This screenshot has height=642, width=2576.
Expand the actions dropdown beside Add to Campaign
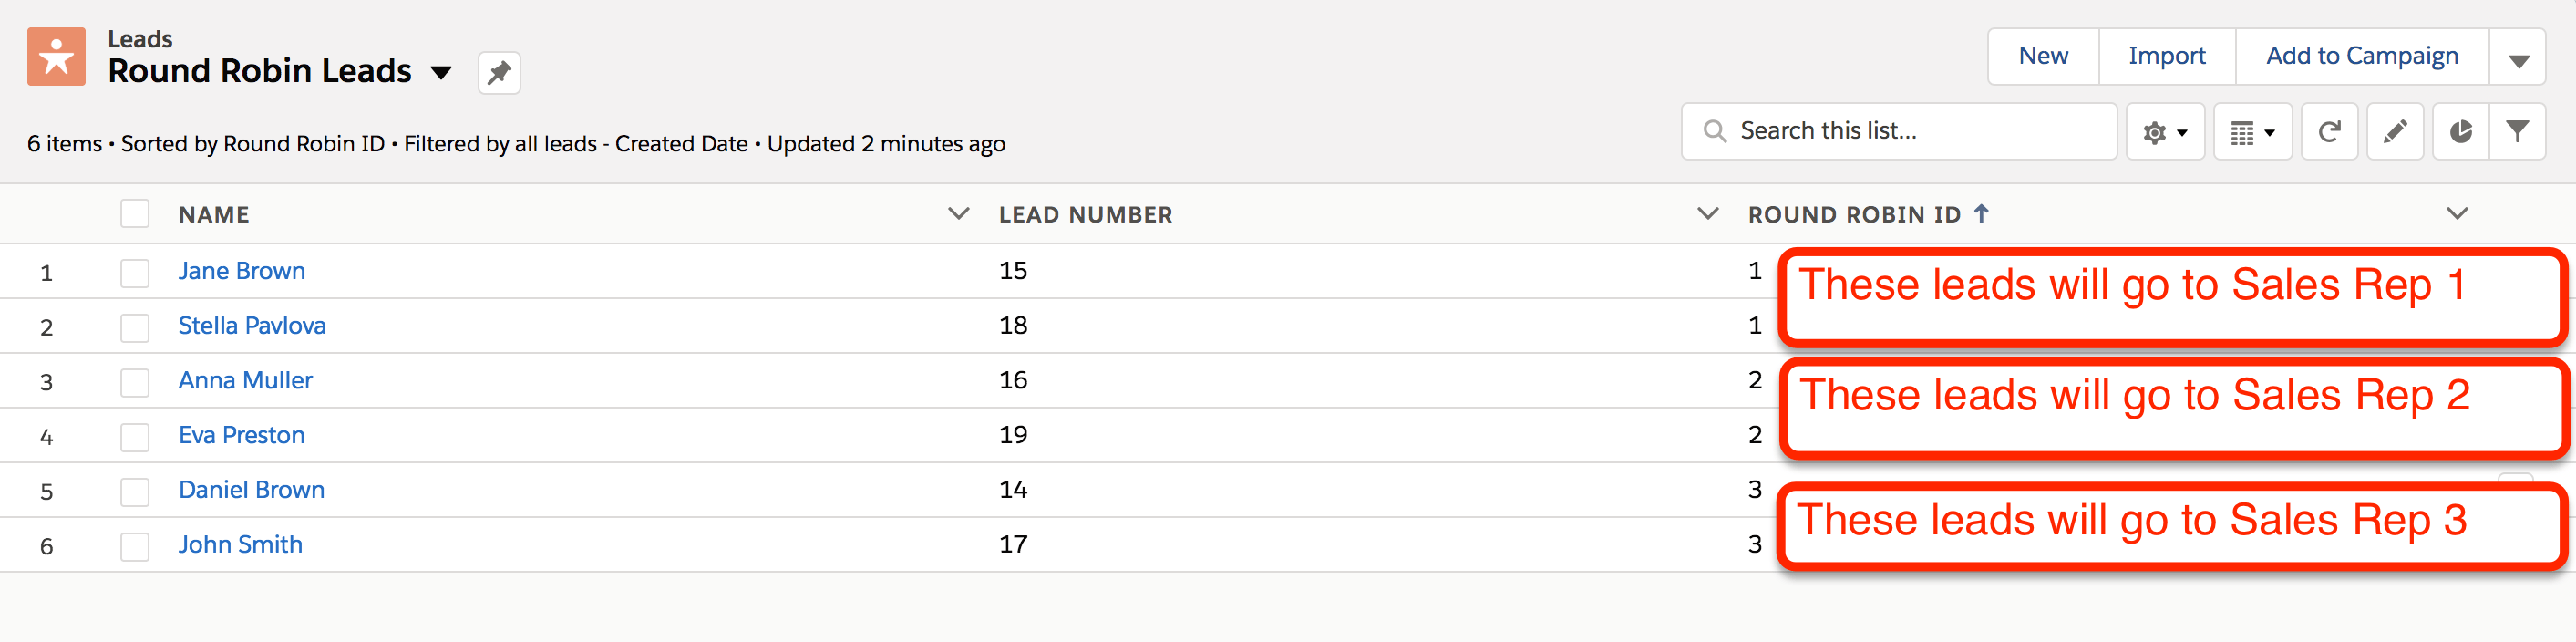[x=2518, y=56]
